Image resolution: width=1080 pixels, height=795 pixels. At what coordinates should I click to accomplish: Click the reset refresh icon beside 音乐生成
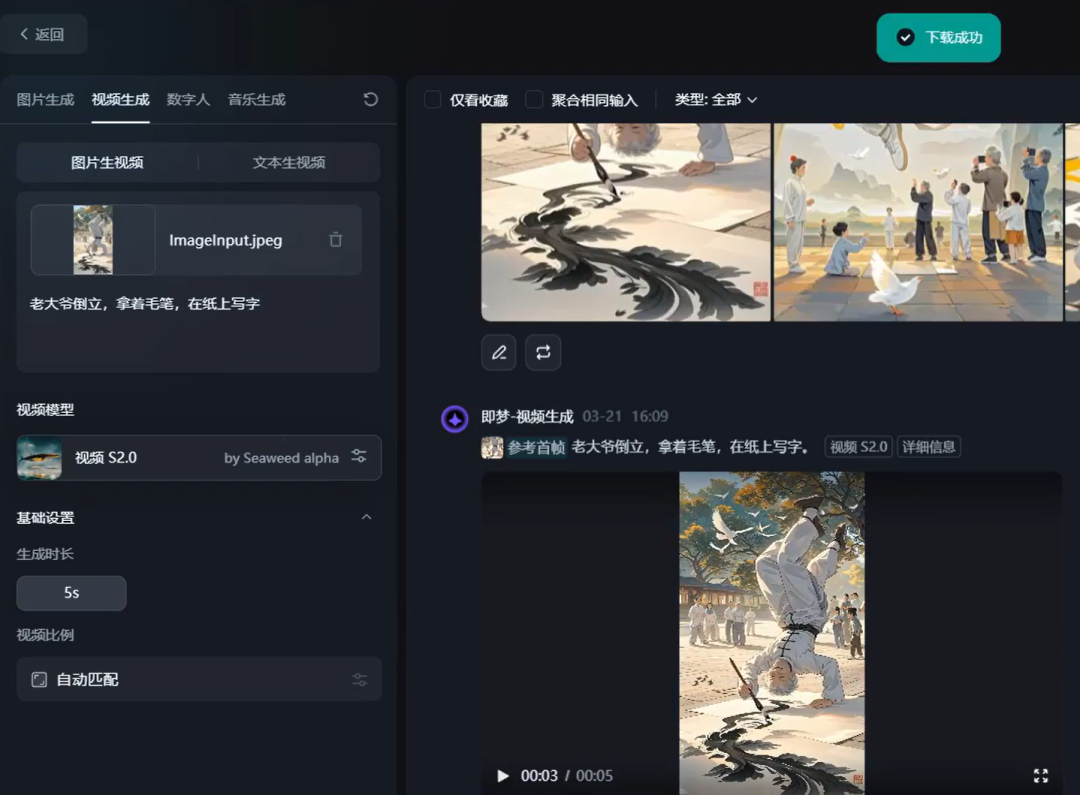(x=370, y=99)
